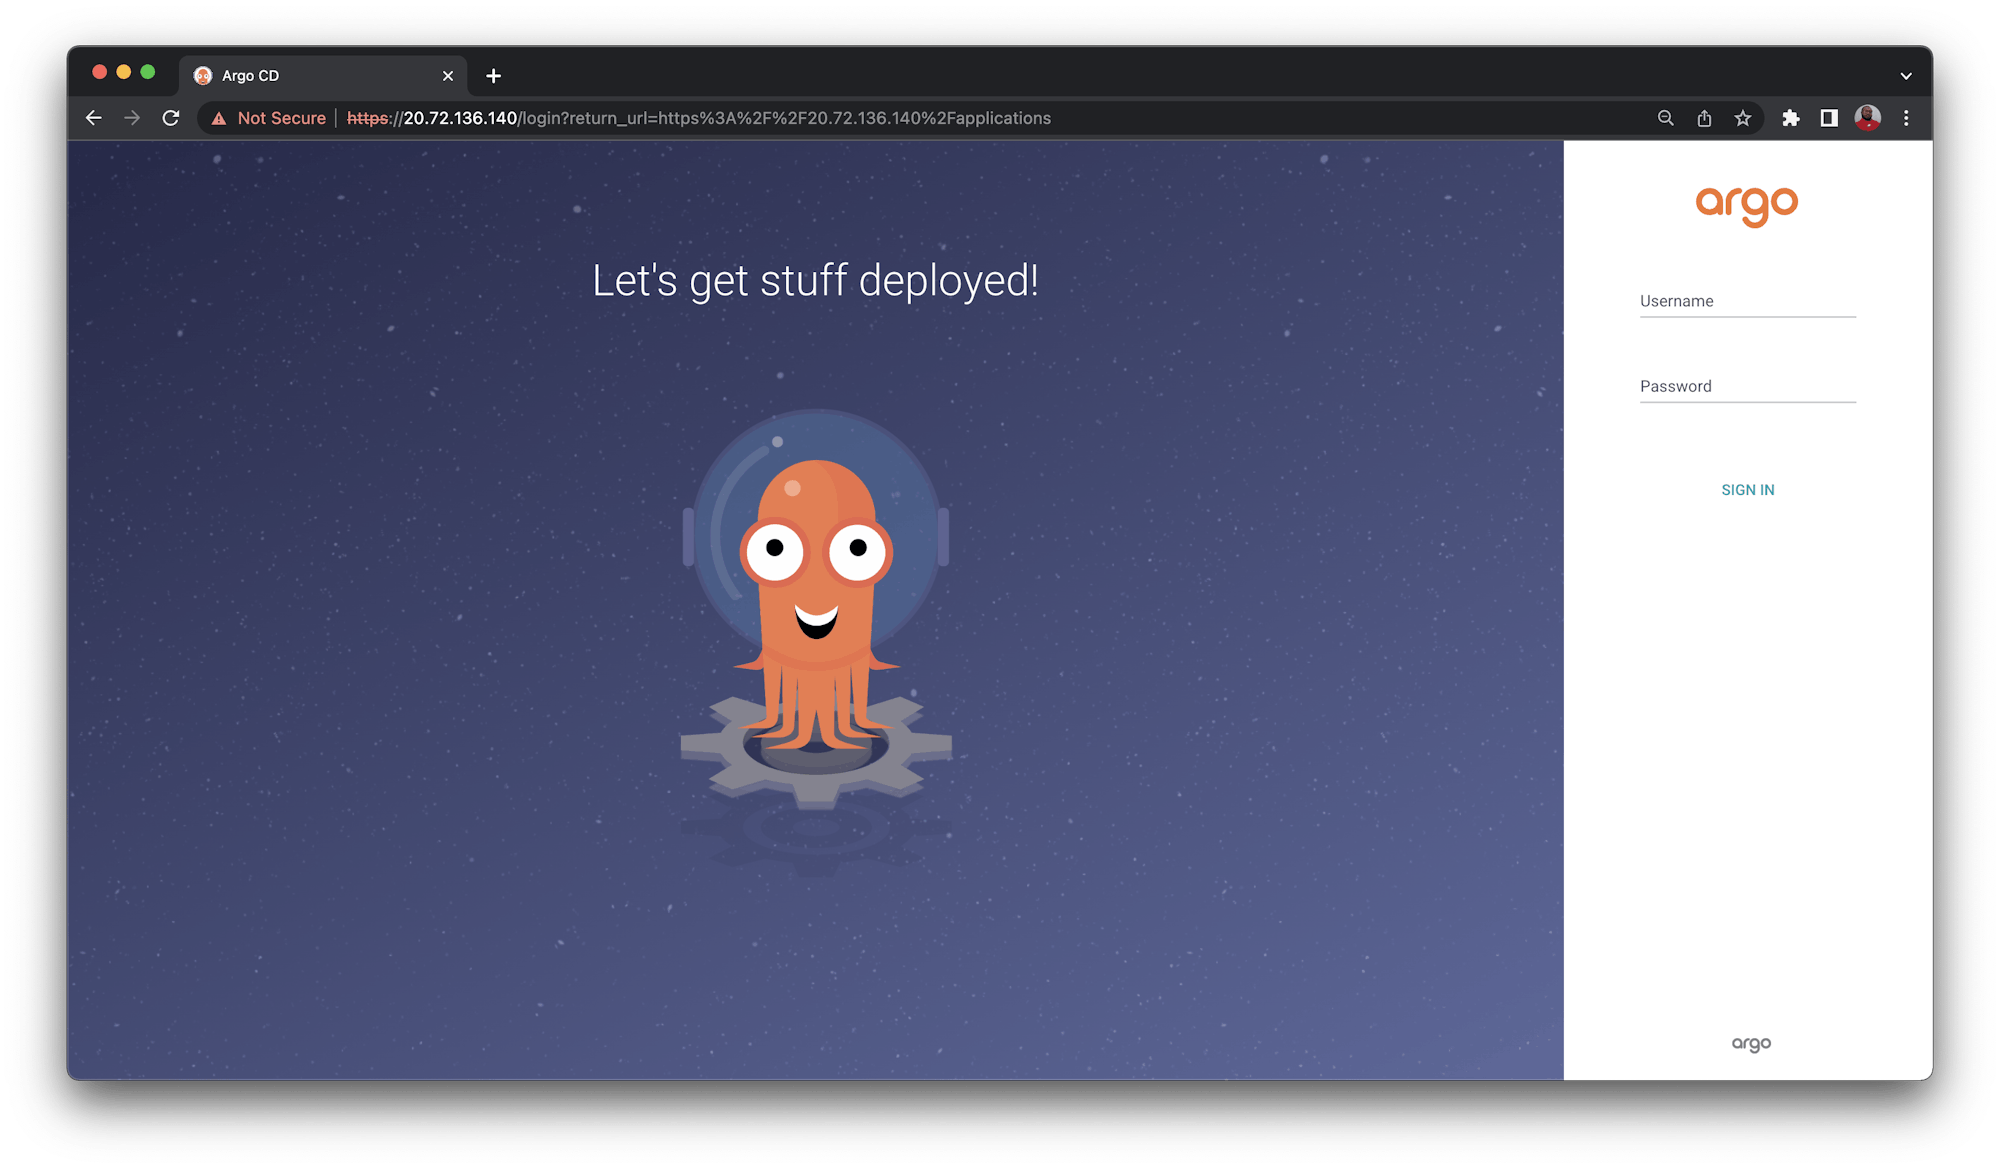This screenshot has width=2000, height=1169.
Task: Open Chrome's three-dot menu
Action: point(1906,118)
